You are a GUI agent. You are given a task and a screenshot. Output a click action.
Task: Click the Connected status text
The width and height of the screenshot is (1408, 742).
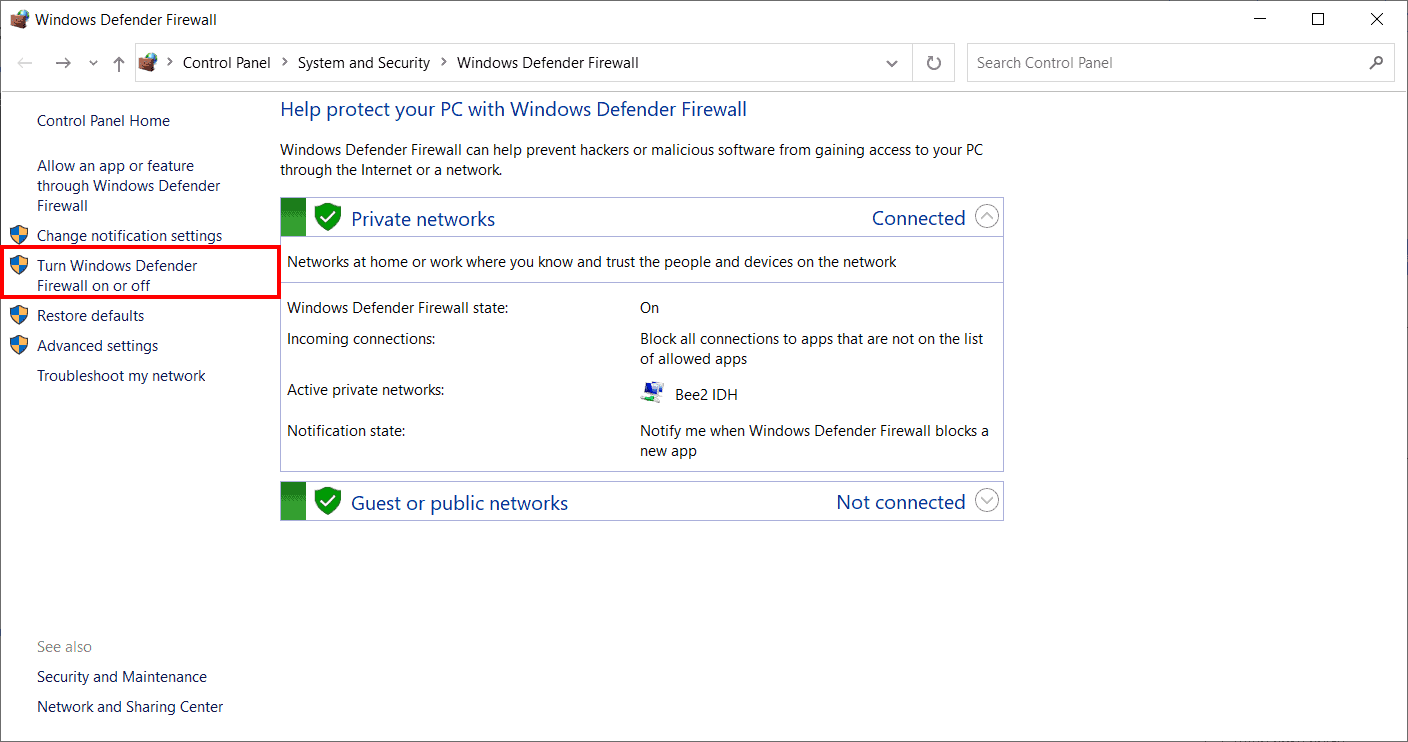click(x=918, y=218)
